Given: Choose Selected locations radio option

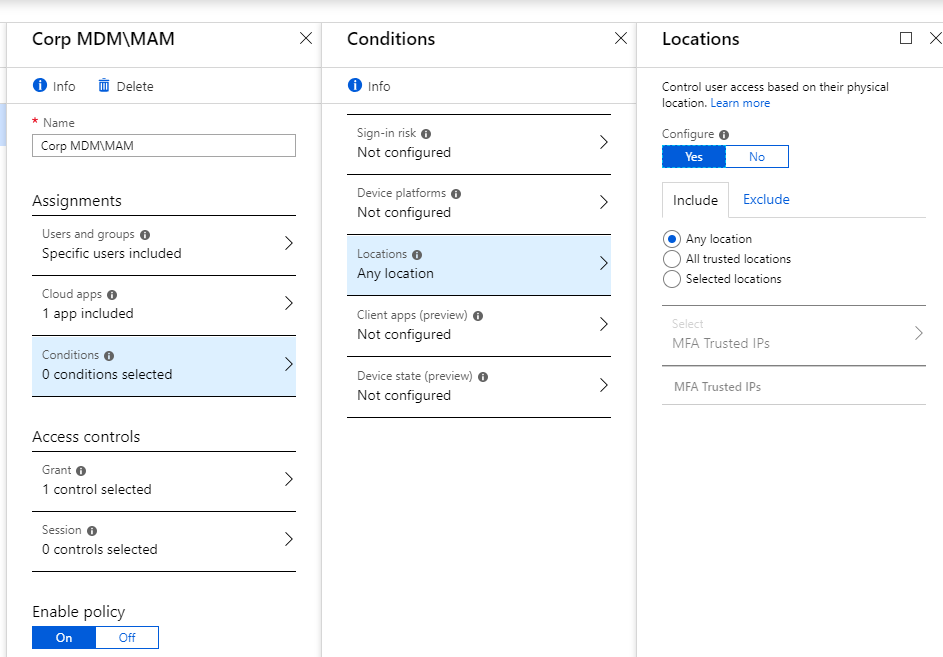Looking at the screenshot, I should tap(672, 279).
